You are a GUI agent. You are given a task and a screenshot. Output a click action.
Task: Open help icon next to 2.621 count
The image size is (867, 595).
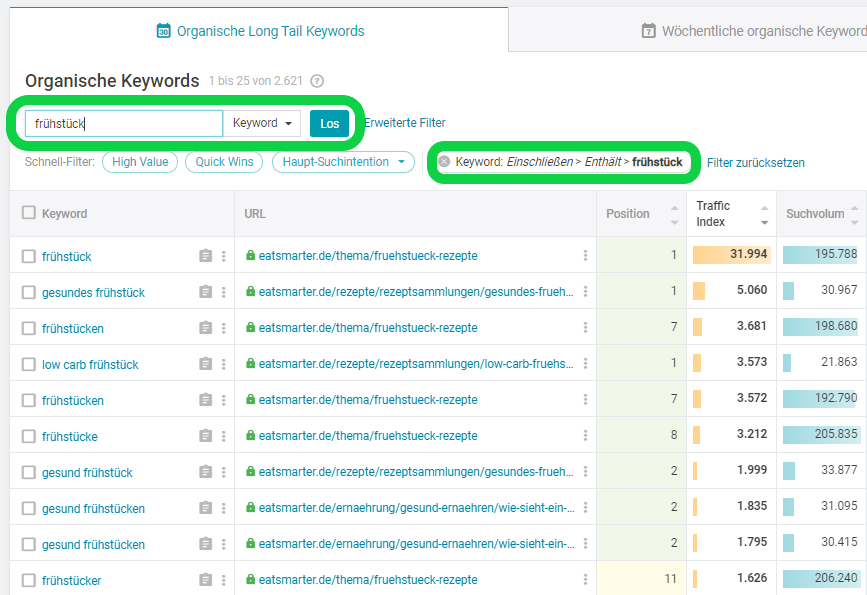point(317,81)
